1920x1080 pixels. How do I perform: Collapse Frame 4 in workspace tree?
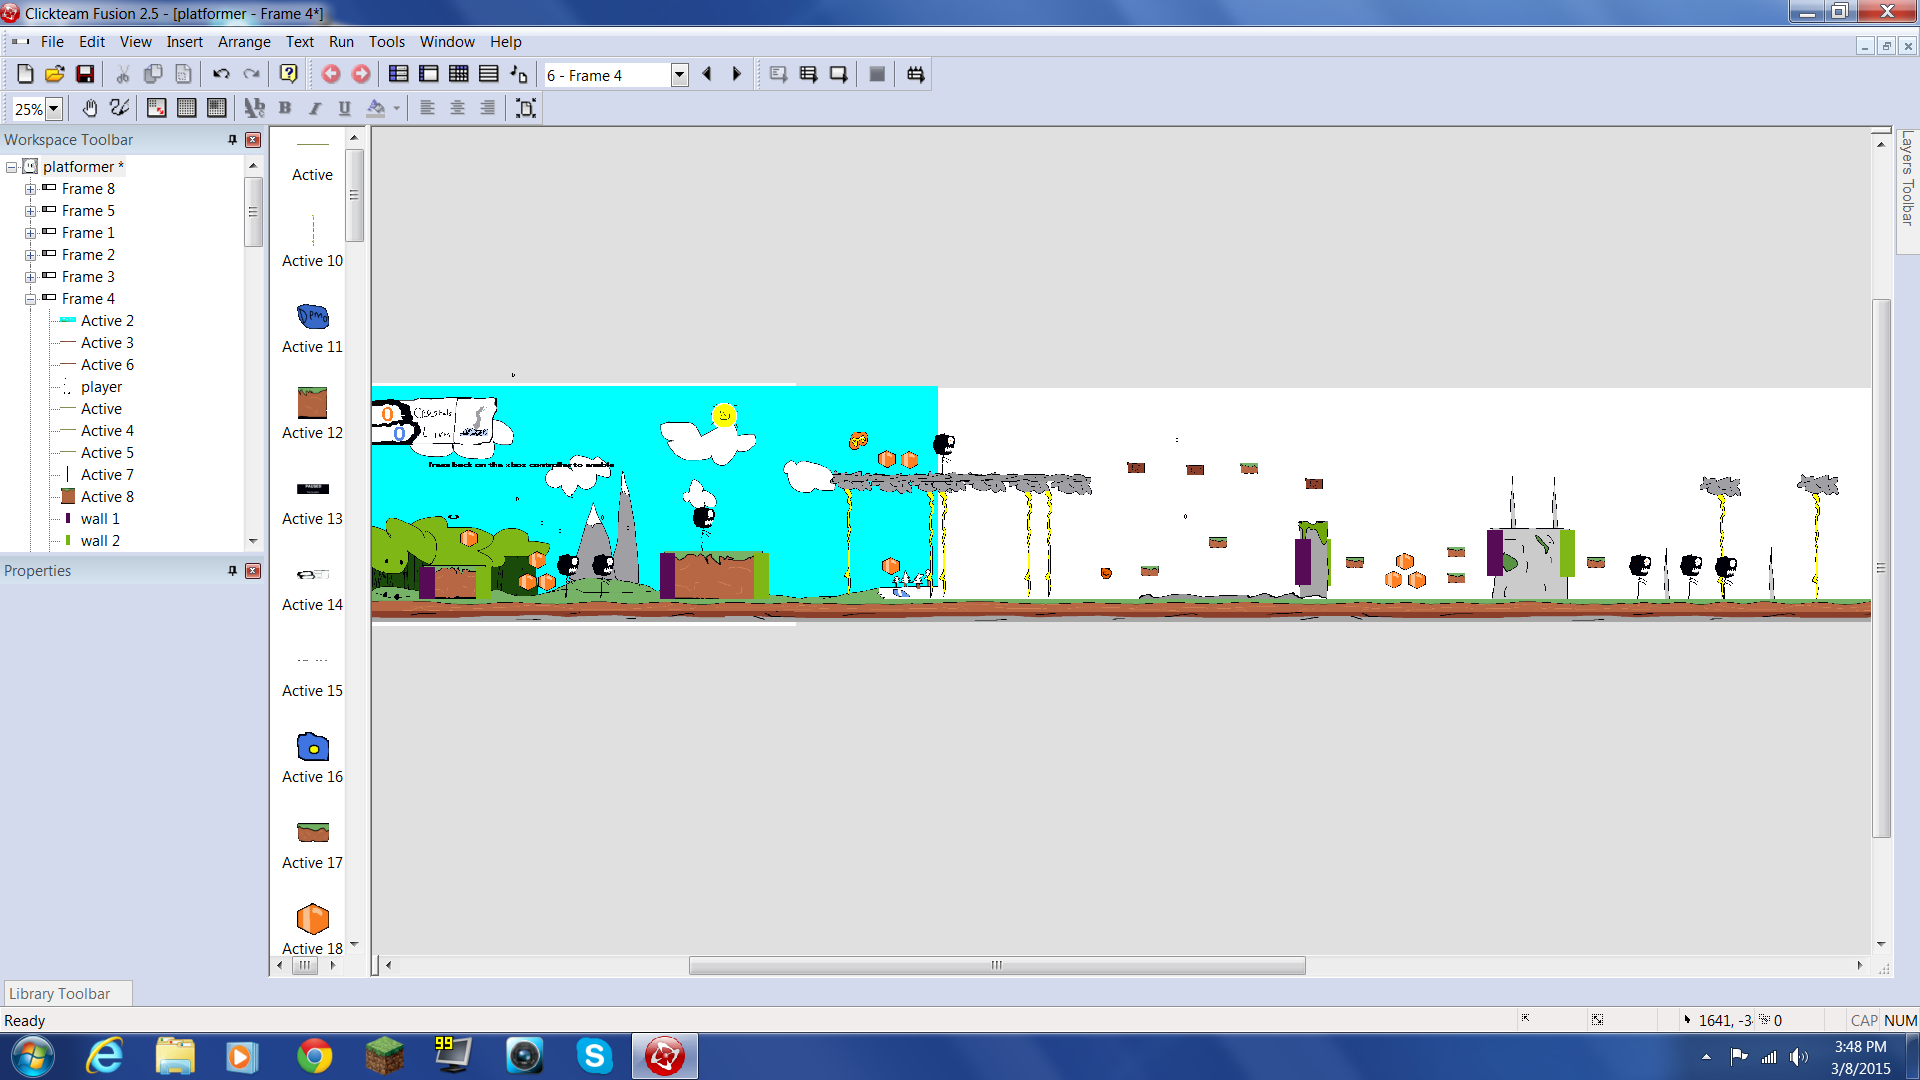click(31, 299)
